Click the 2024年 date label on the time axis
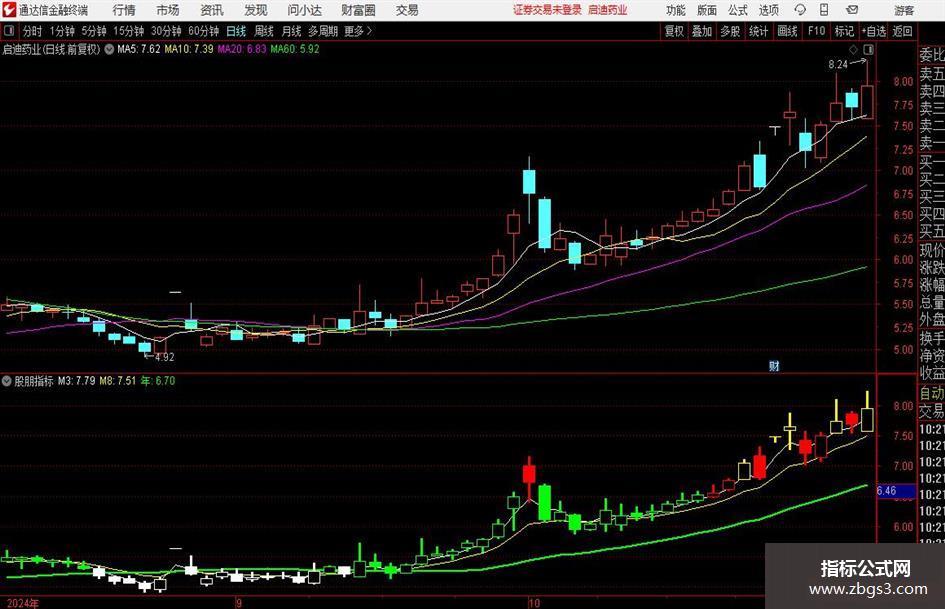The height and width of the screenshot is (609, 945). pyautogui.click(x=23, y=603)
